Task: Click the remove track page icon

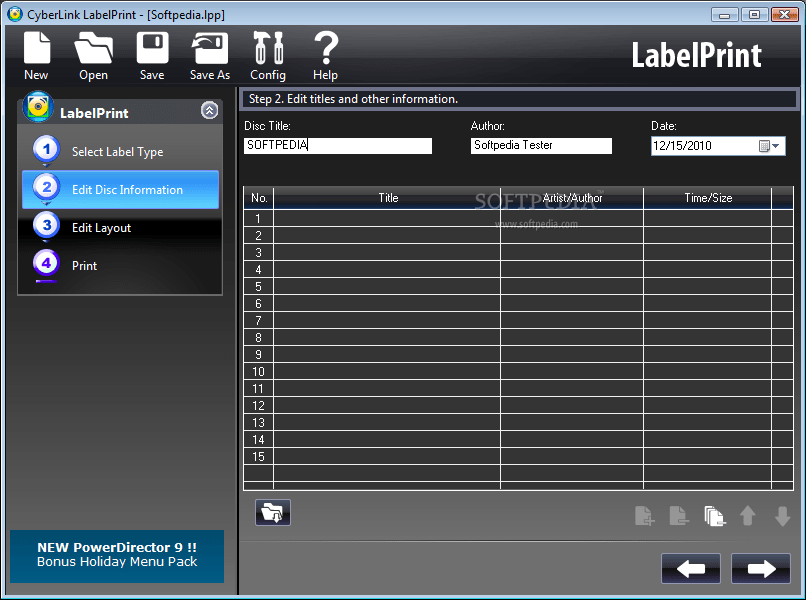Action: pos(679,516)
